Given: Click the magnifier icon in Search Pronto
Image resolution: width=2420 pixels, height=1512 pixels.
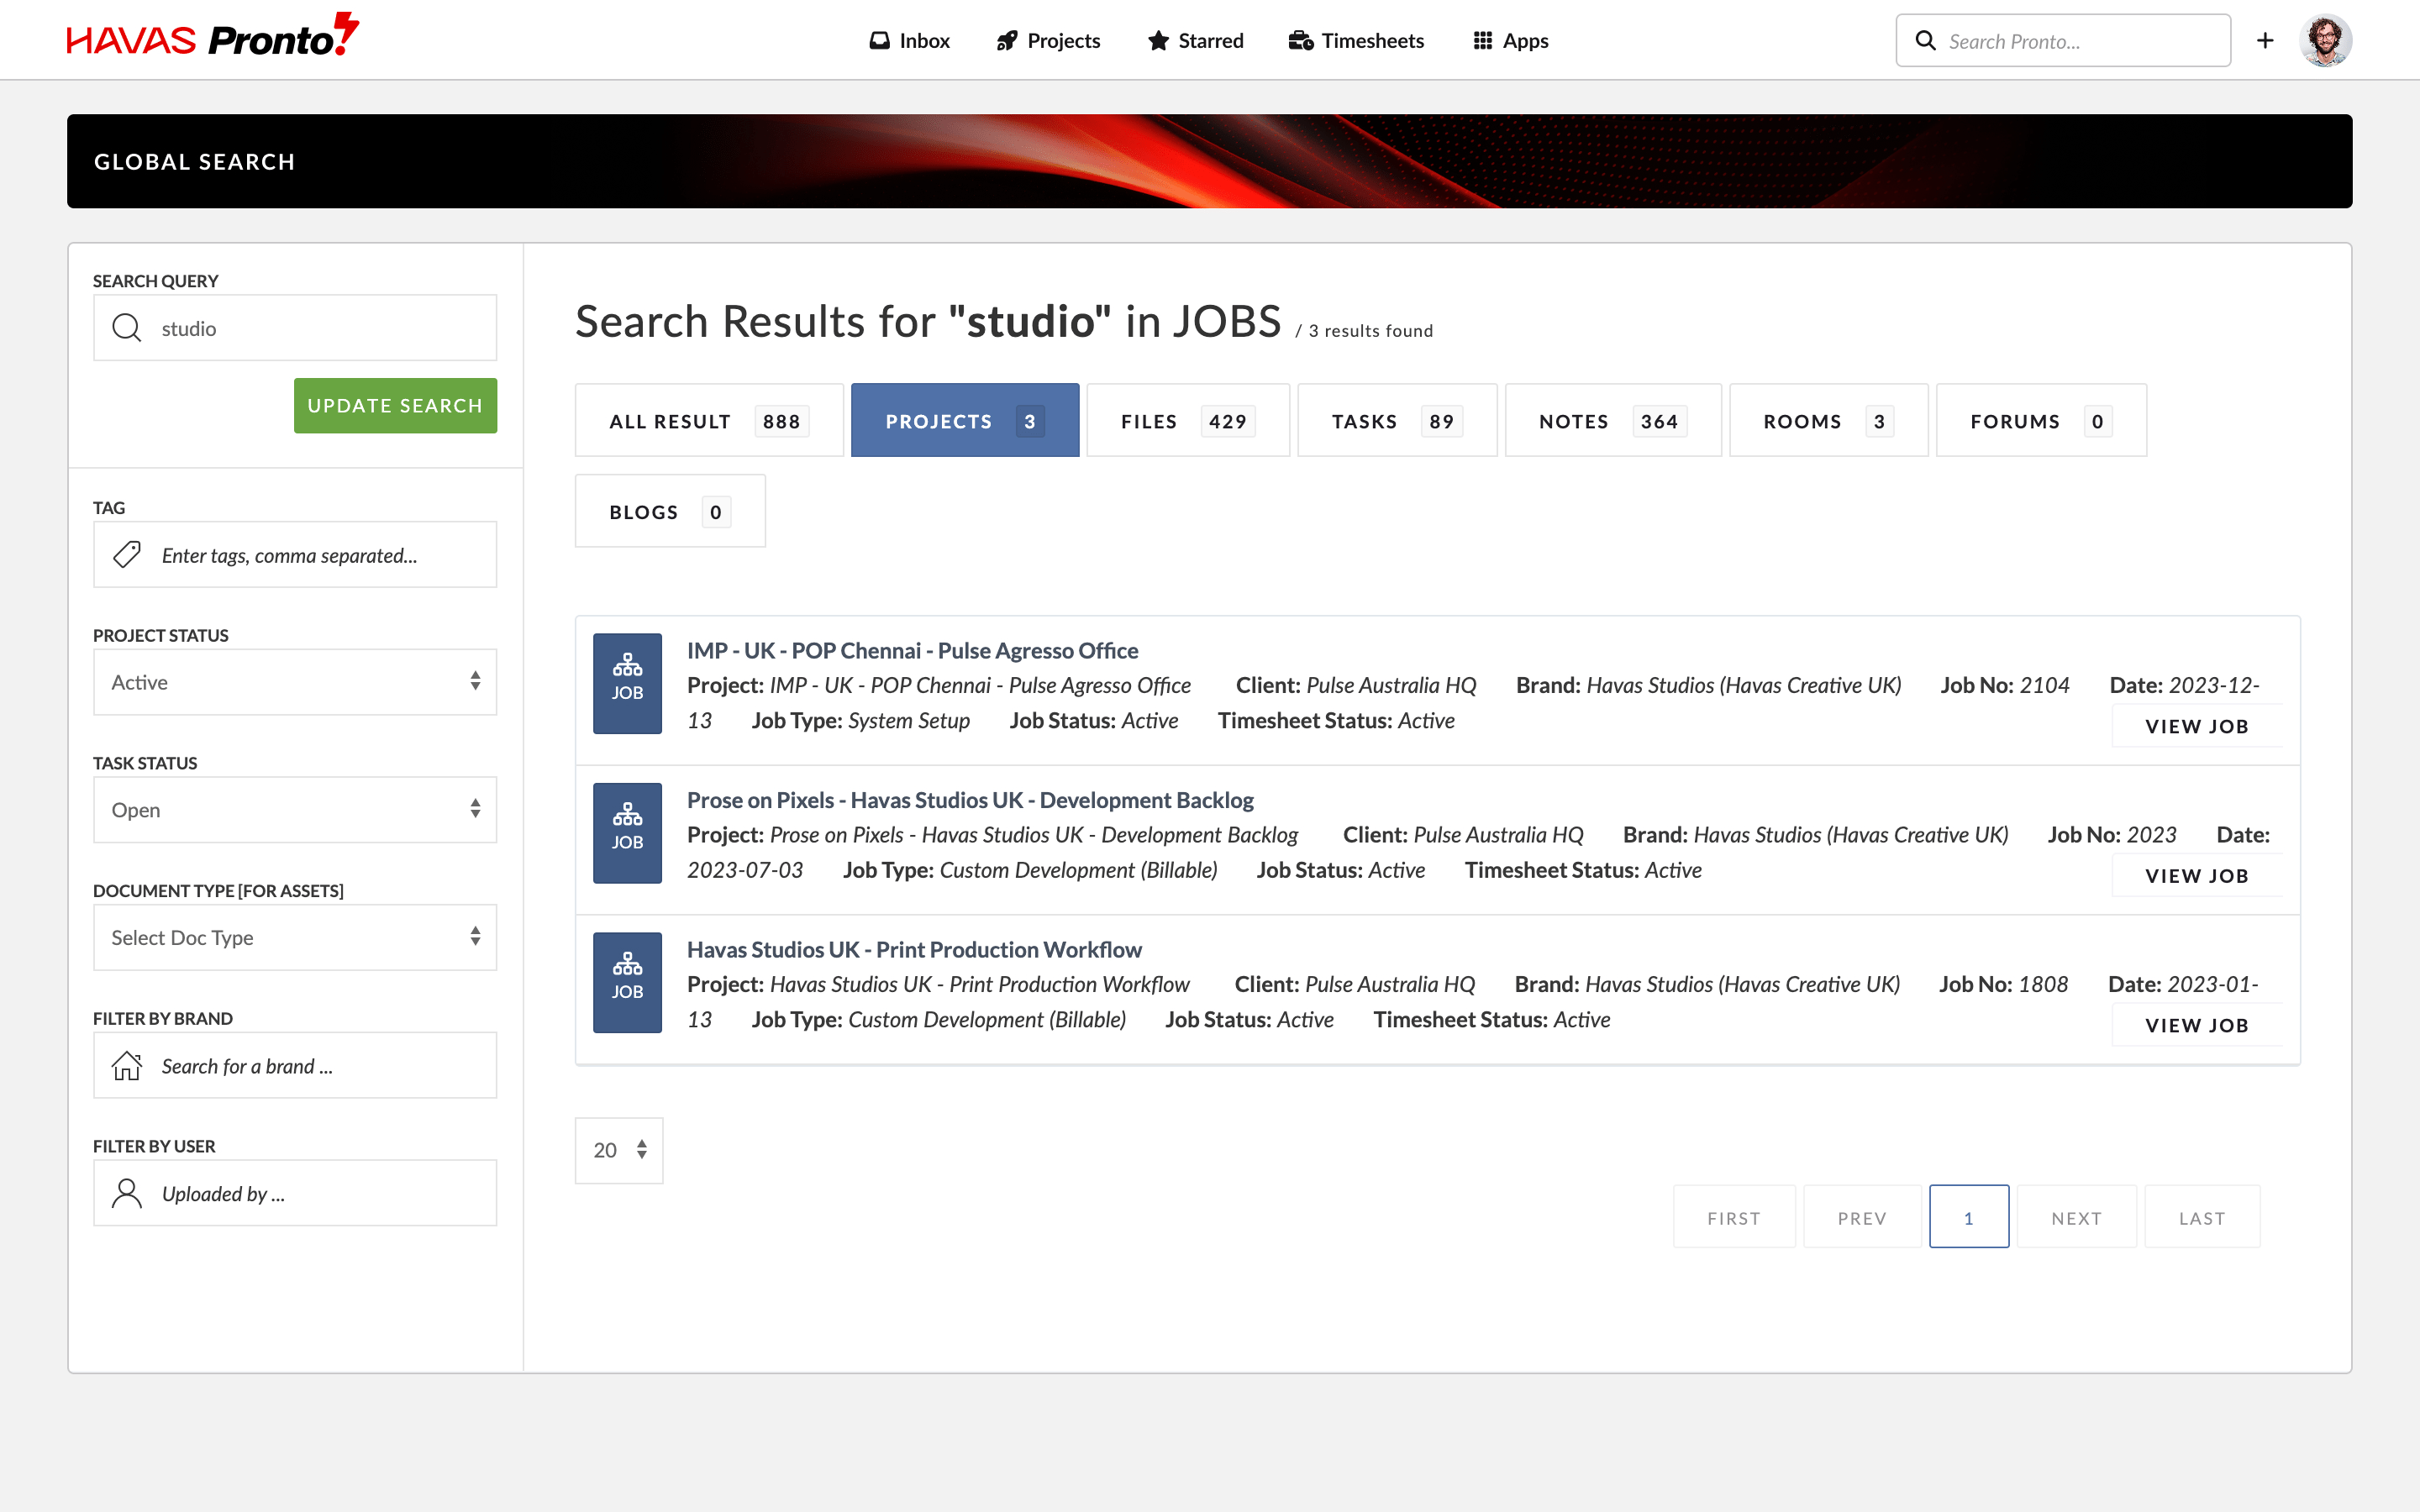Looking at the screenshot, I should click(x=1925, y=41).
